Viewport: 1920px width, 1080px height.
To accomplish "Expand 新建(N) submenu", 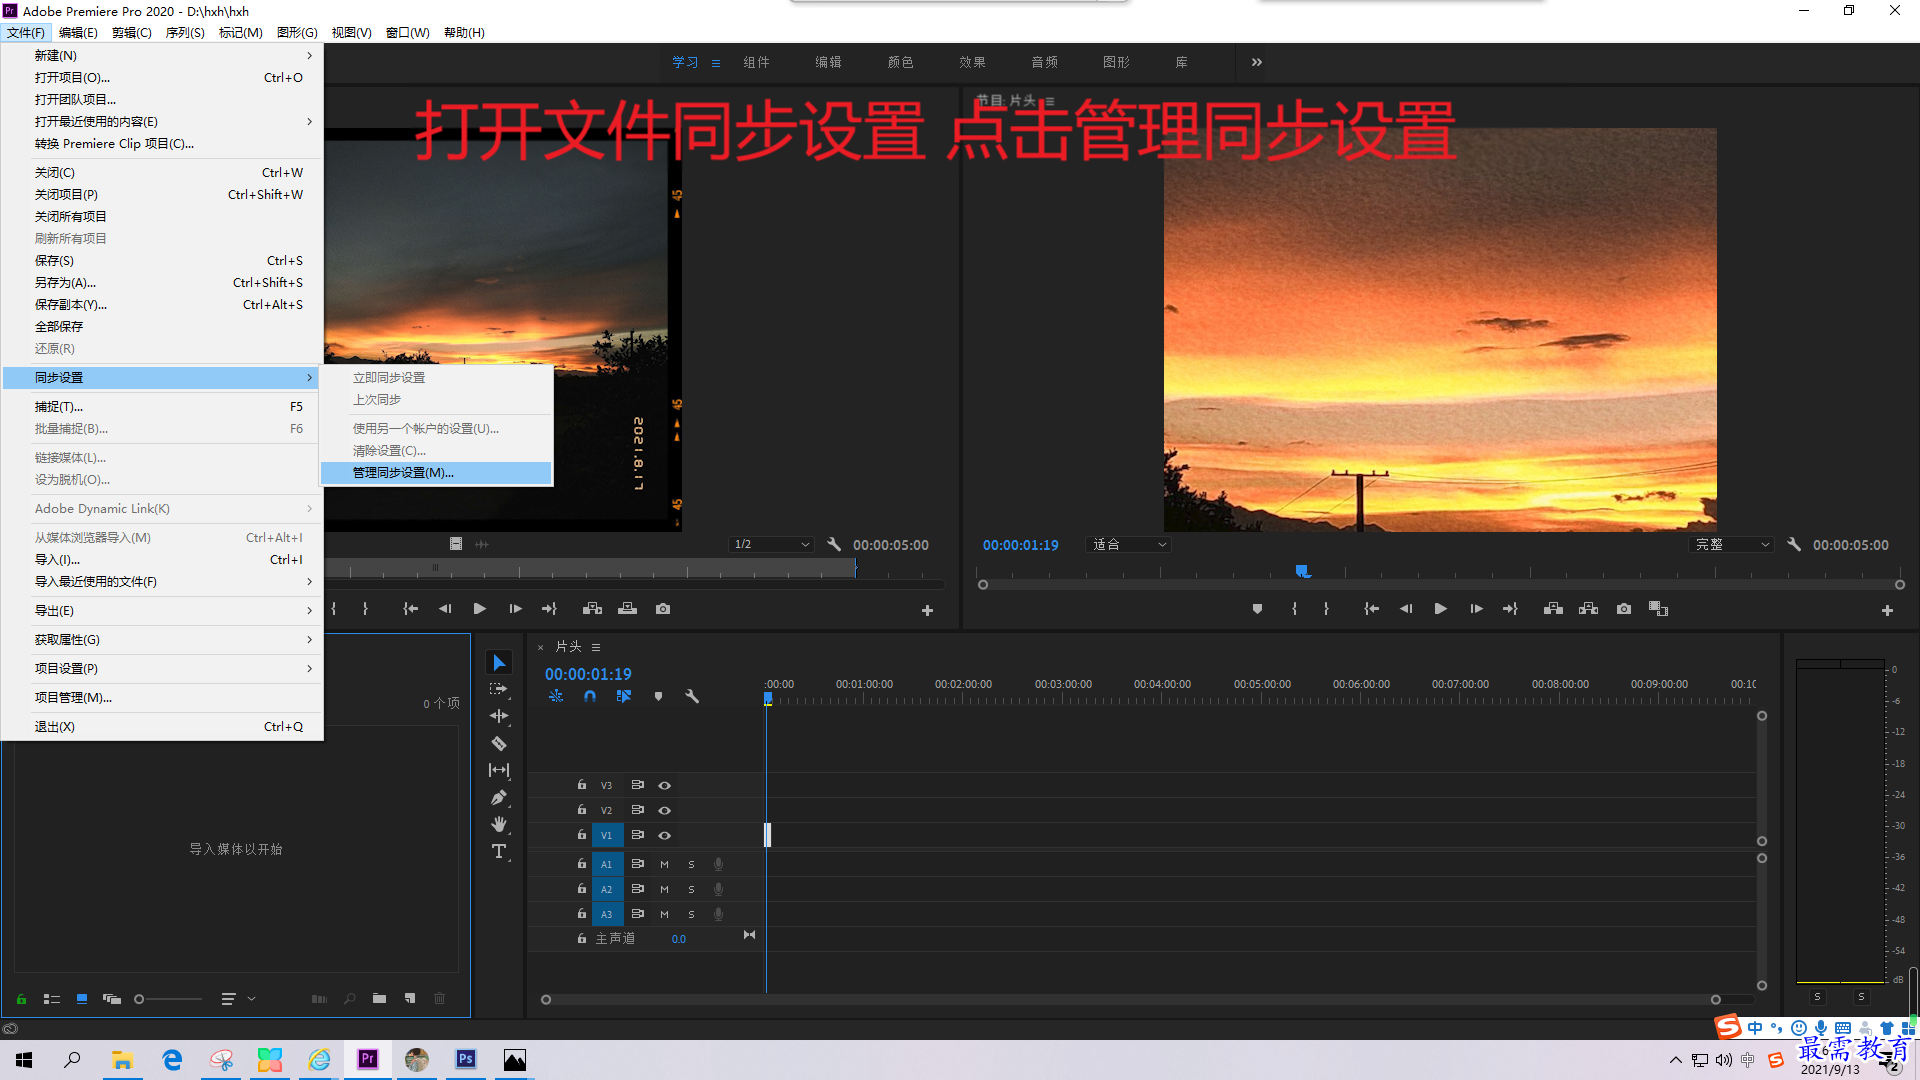I will tap(162, 55).
